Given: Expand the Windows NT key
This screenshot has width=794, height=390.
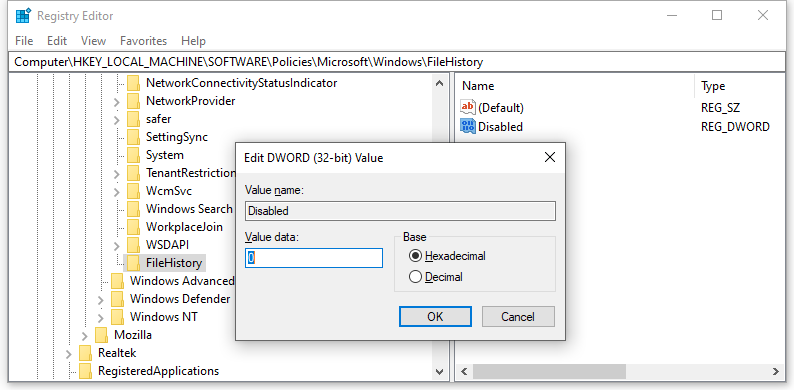Looking at the screenshot, I should coord(101,318).
